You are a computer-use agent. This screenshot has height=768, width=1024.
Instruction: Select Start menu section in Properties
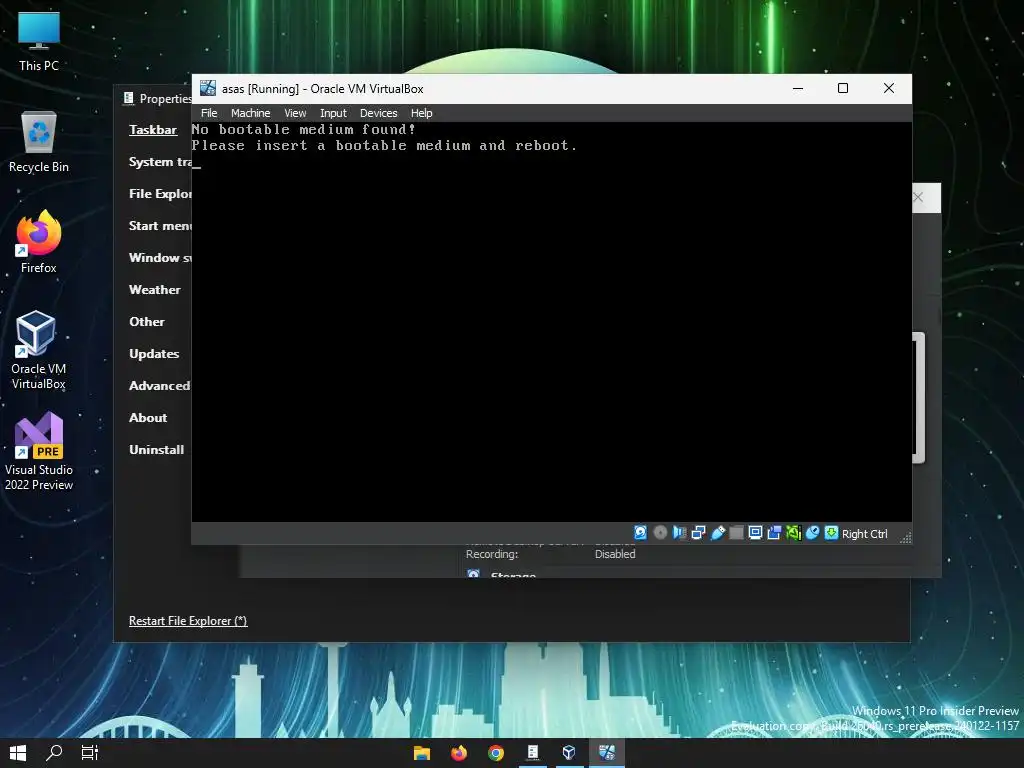tap(160, 225)
